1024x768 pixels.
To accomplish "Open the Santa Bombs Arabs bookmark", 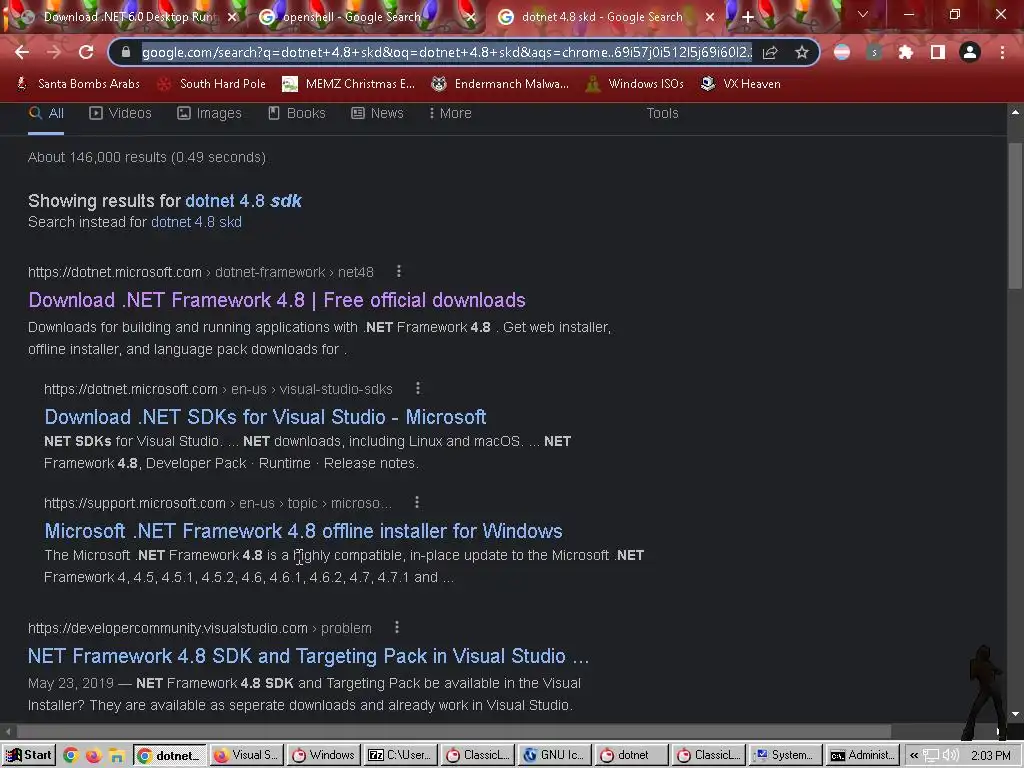I will pos(78,84).
